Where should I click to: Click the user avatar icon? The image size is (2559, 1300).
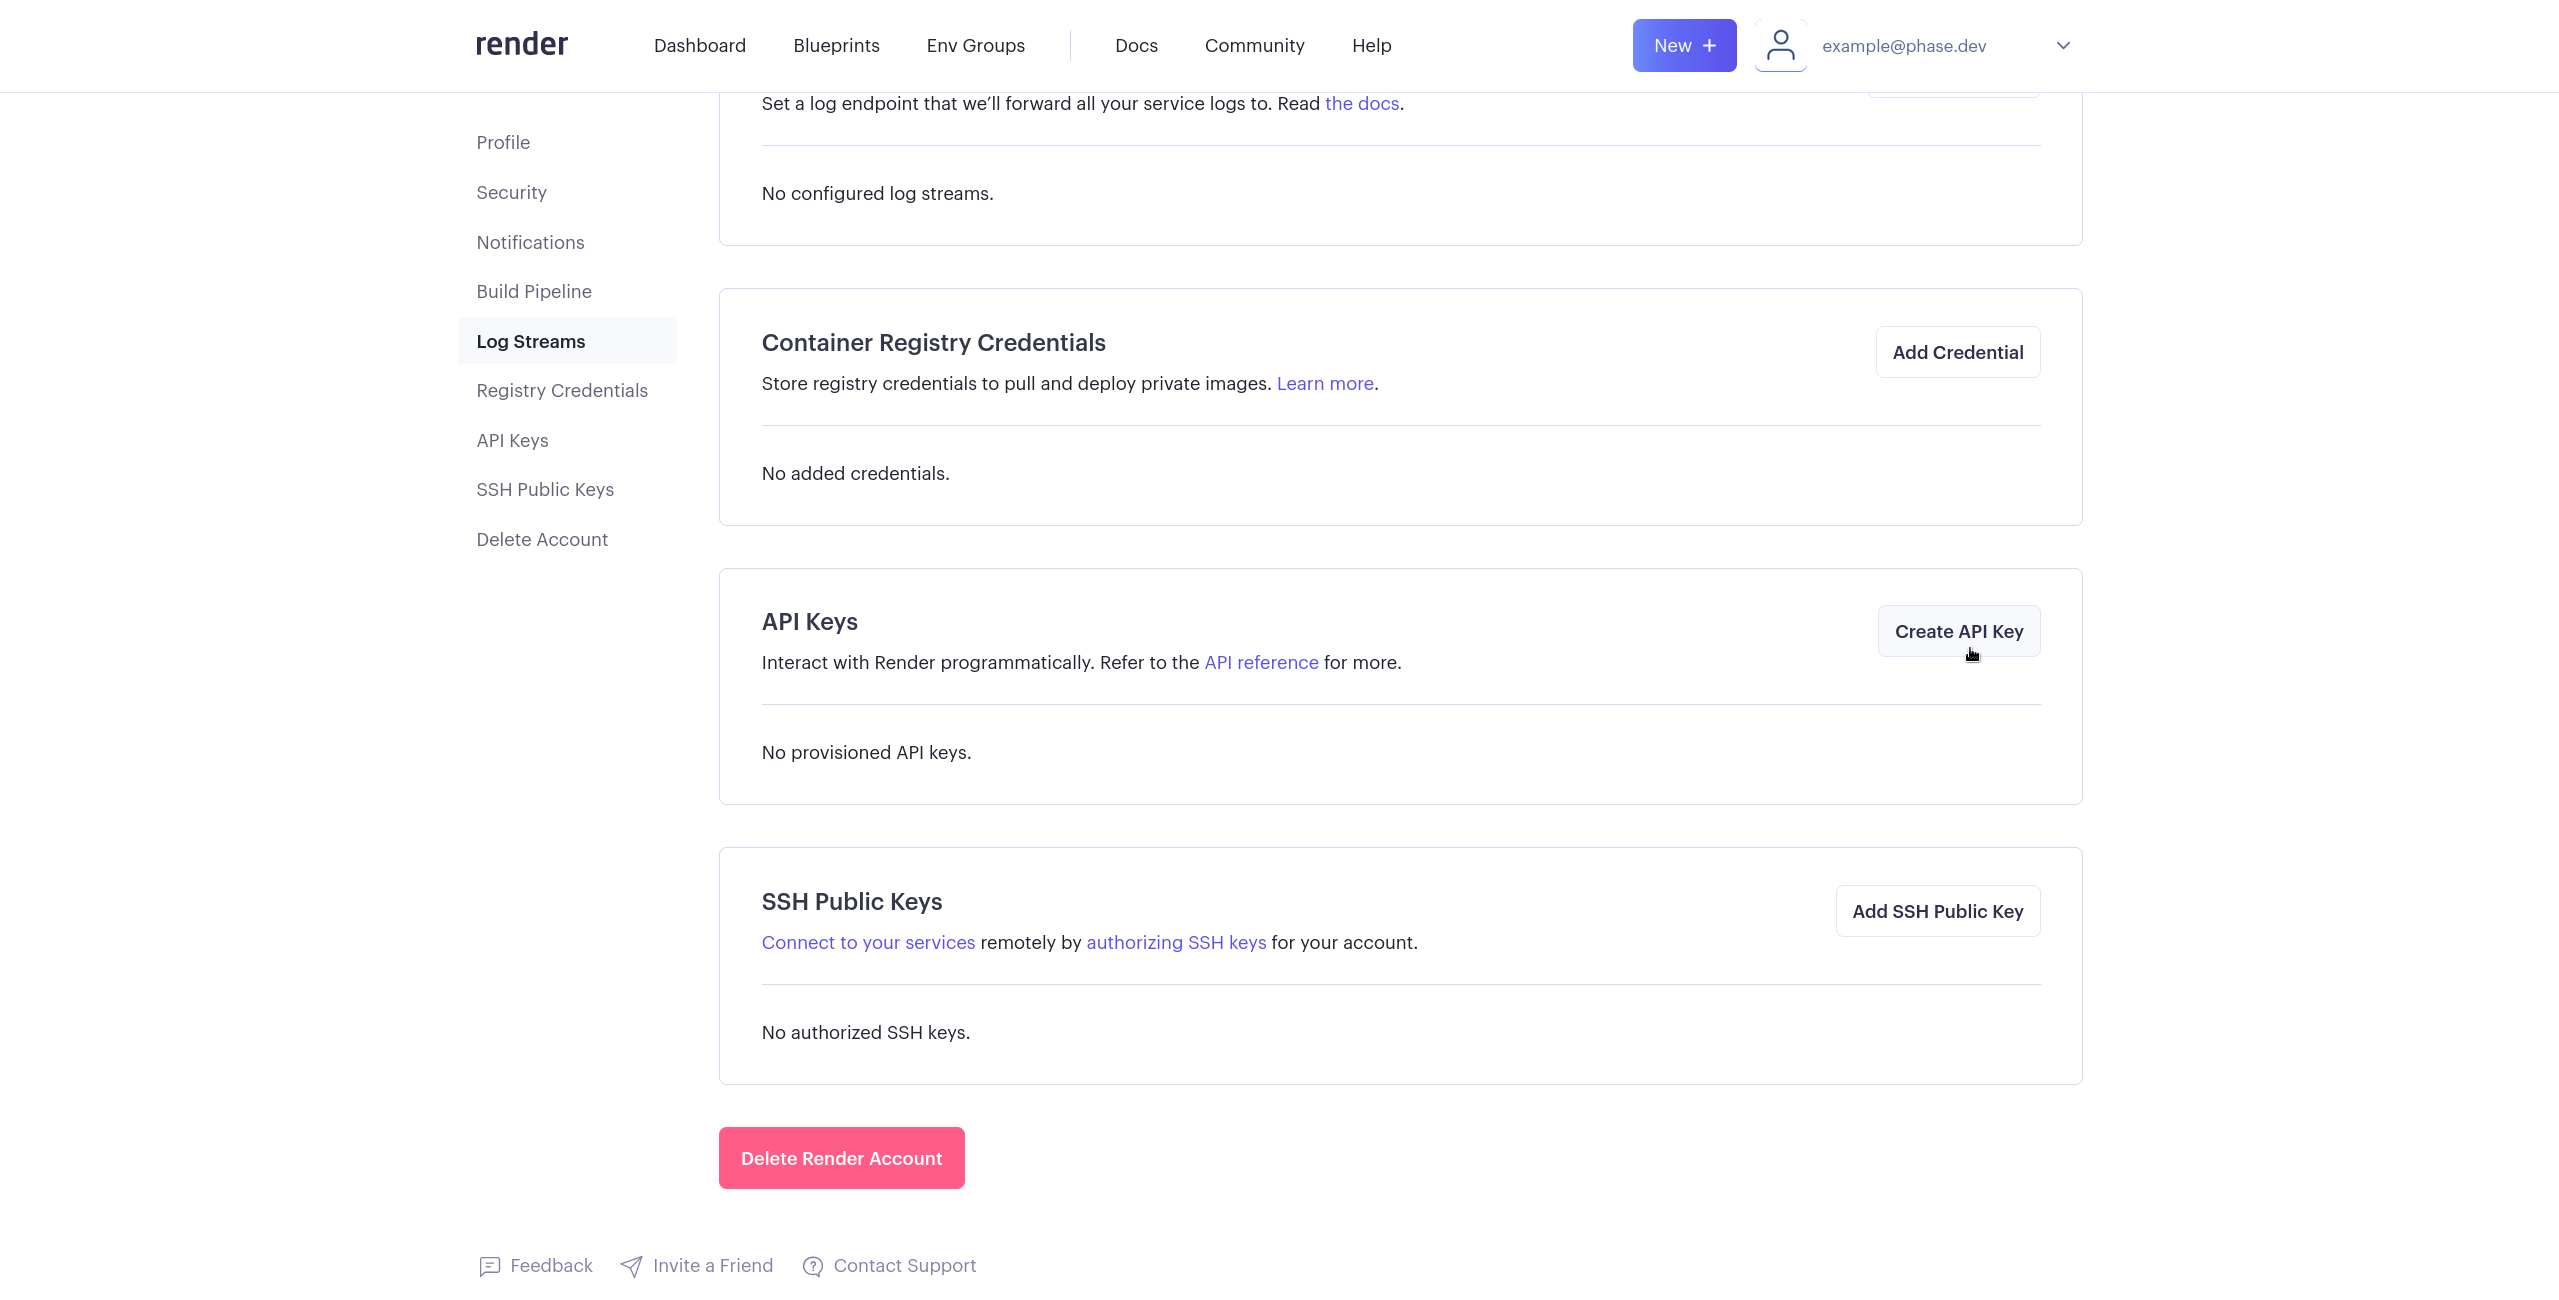click(x=1780, y=45)
